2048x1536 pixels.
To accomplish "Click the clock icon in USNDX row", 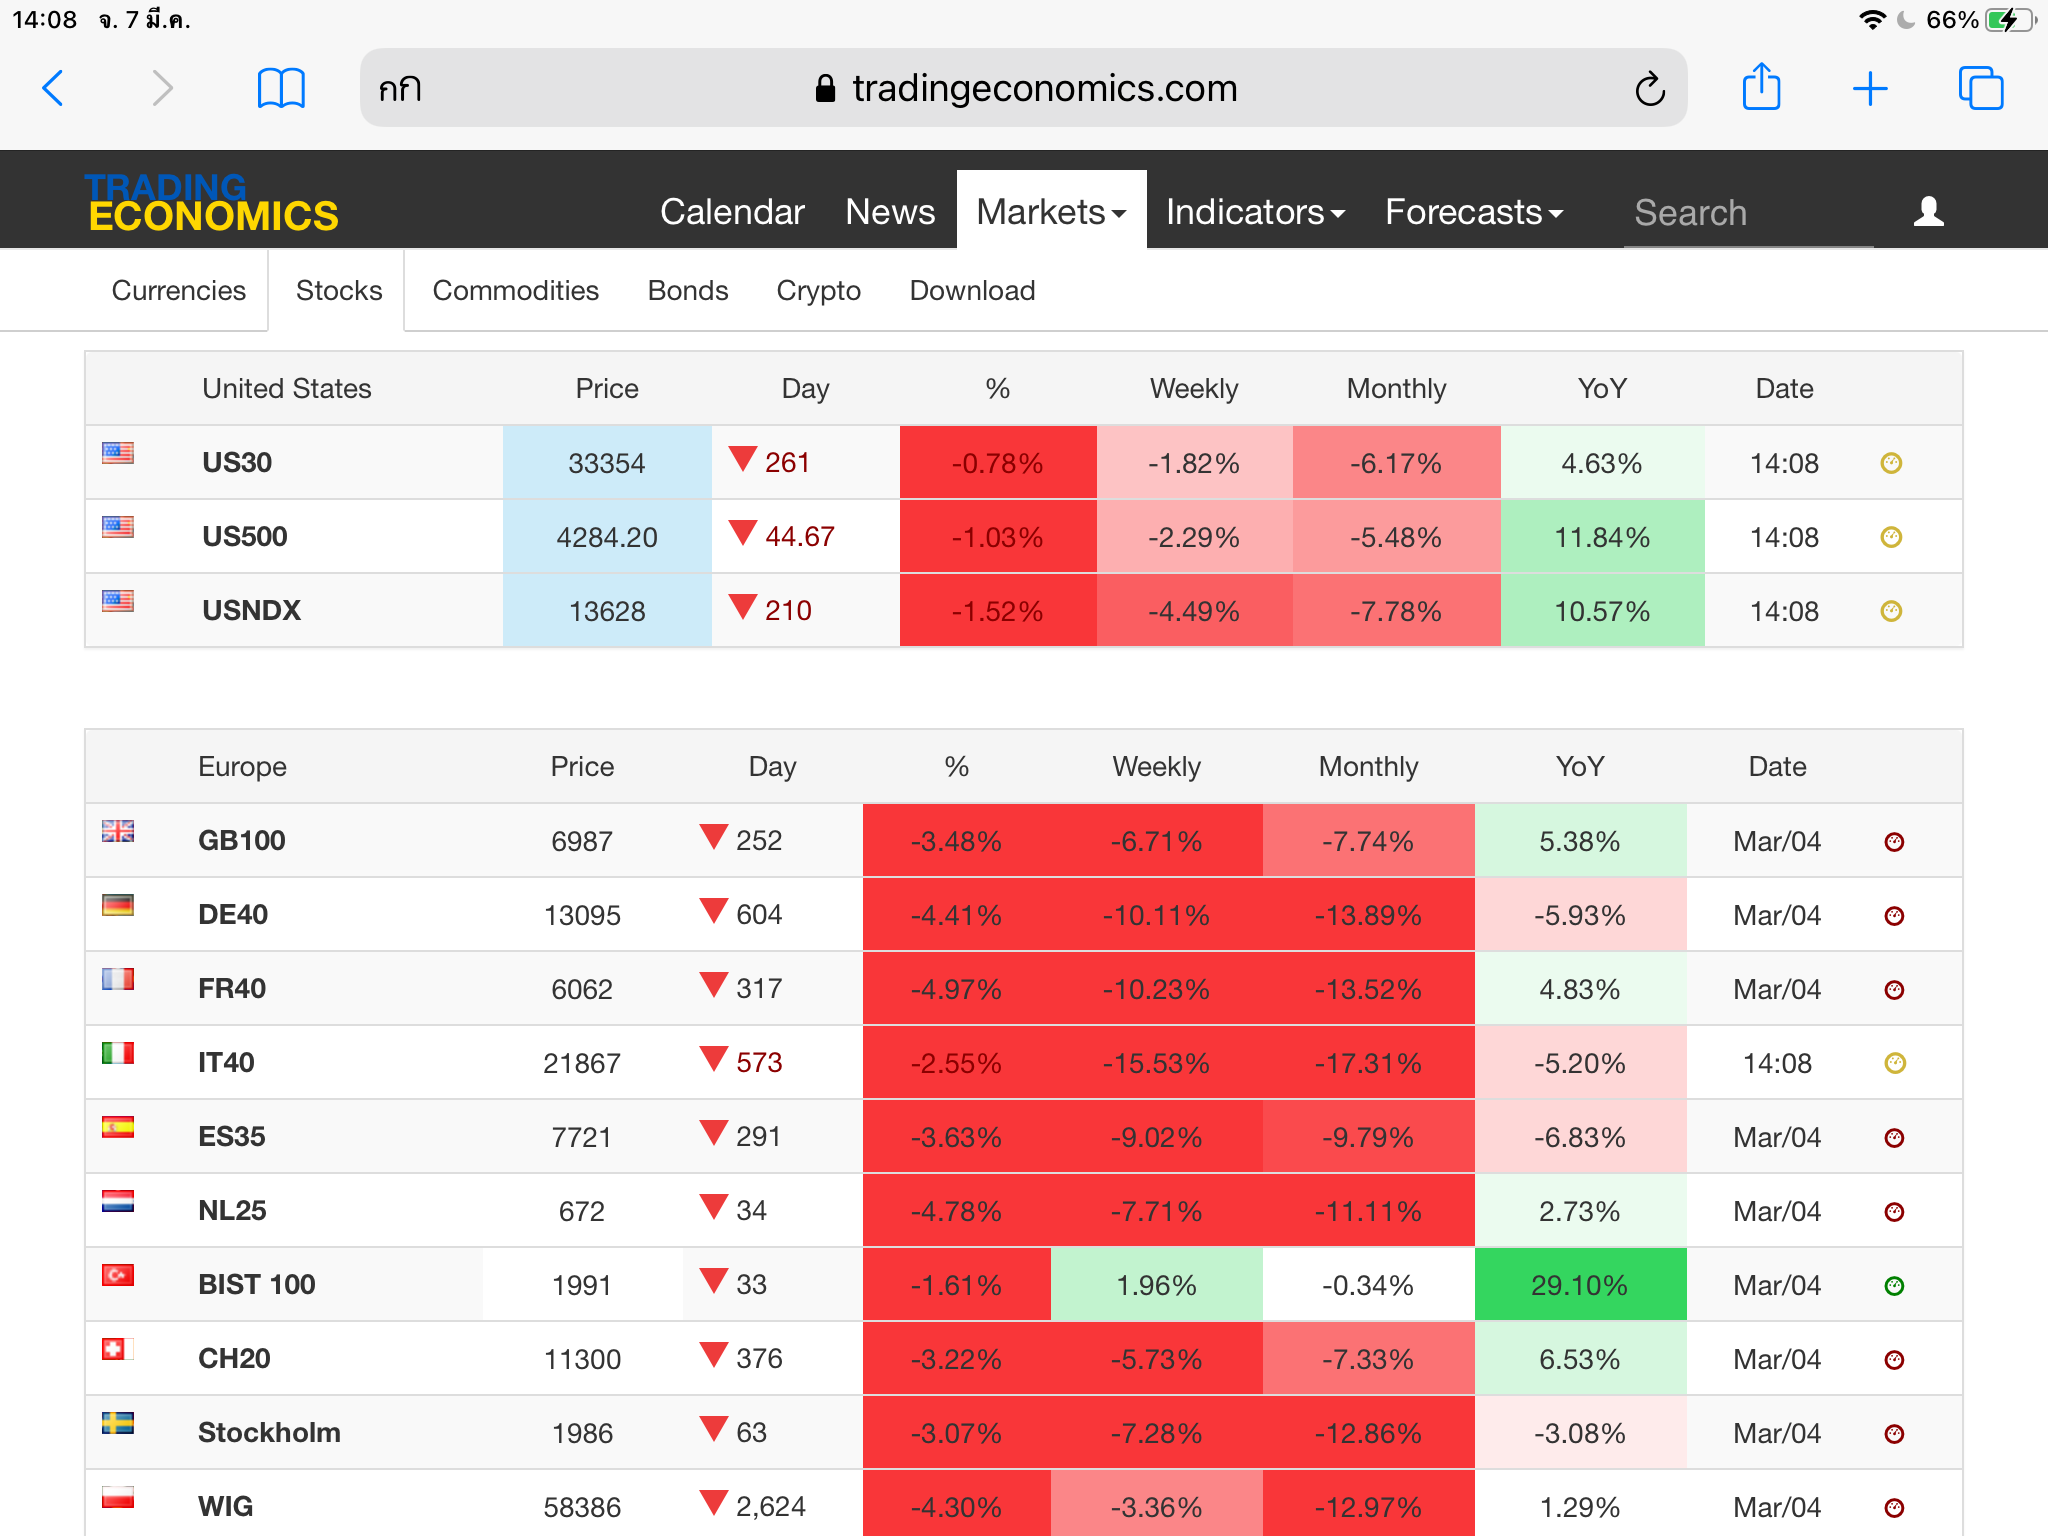I will tap(1890, 611).
